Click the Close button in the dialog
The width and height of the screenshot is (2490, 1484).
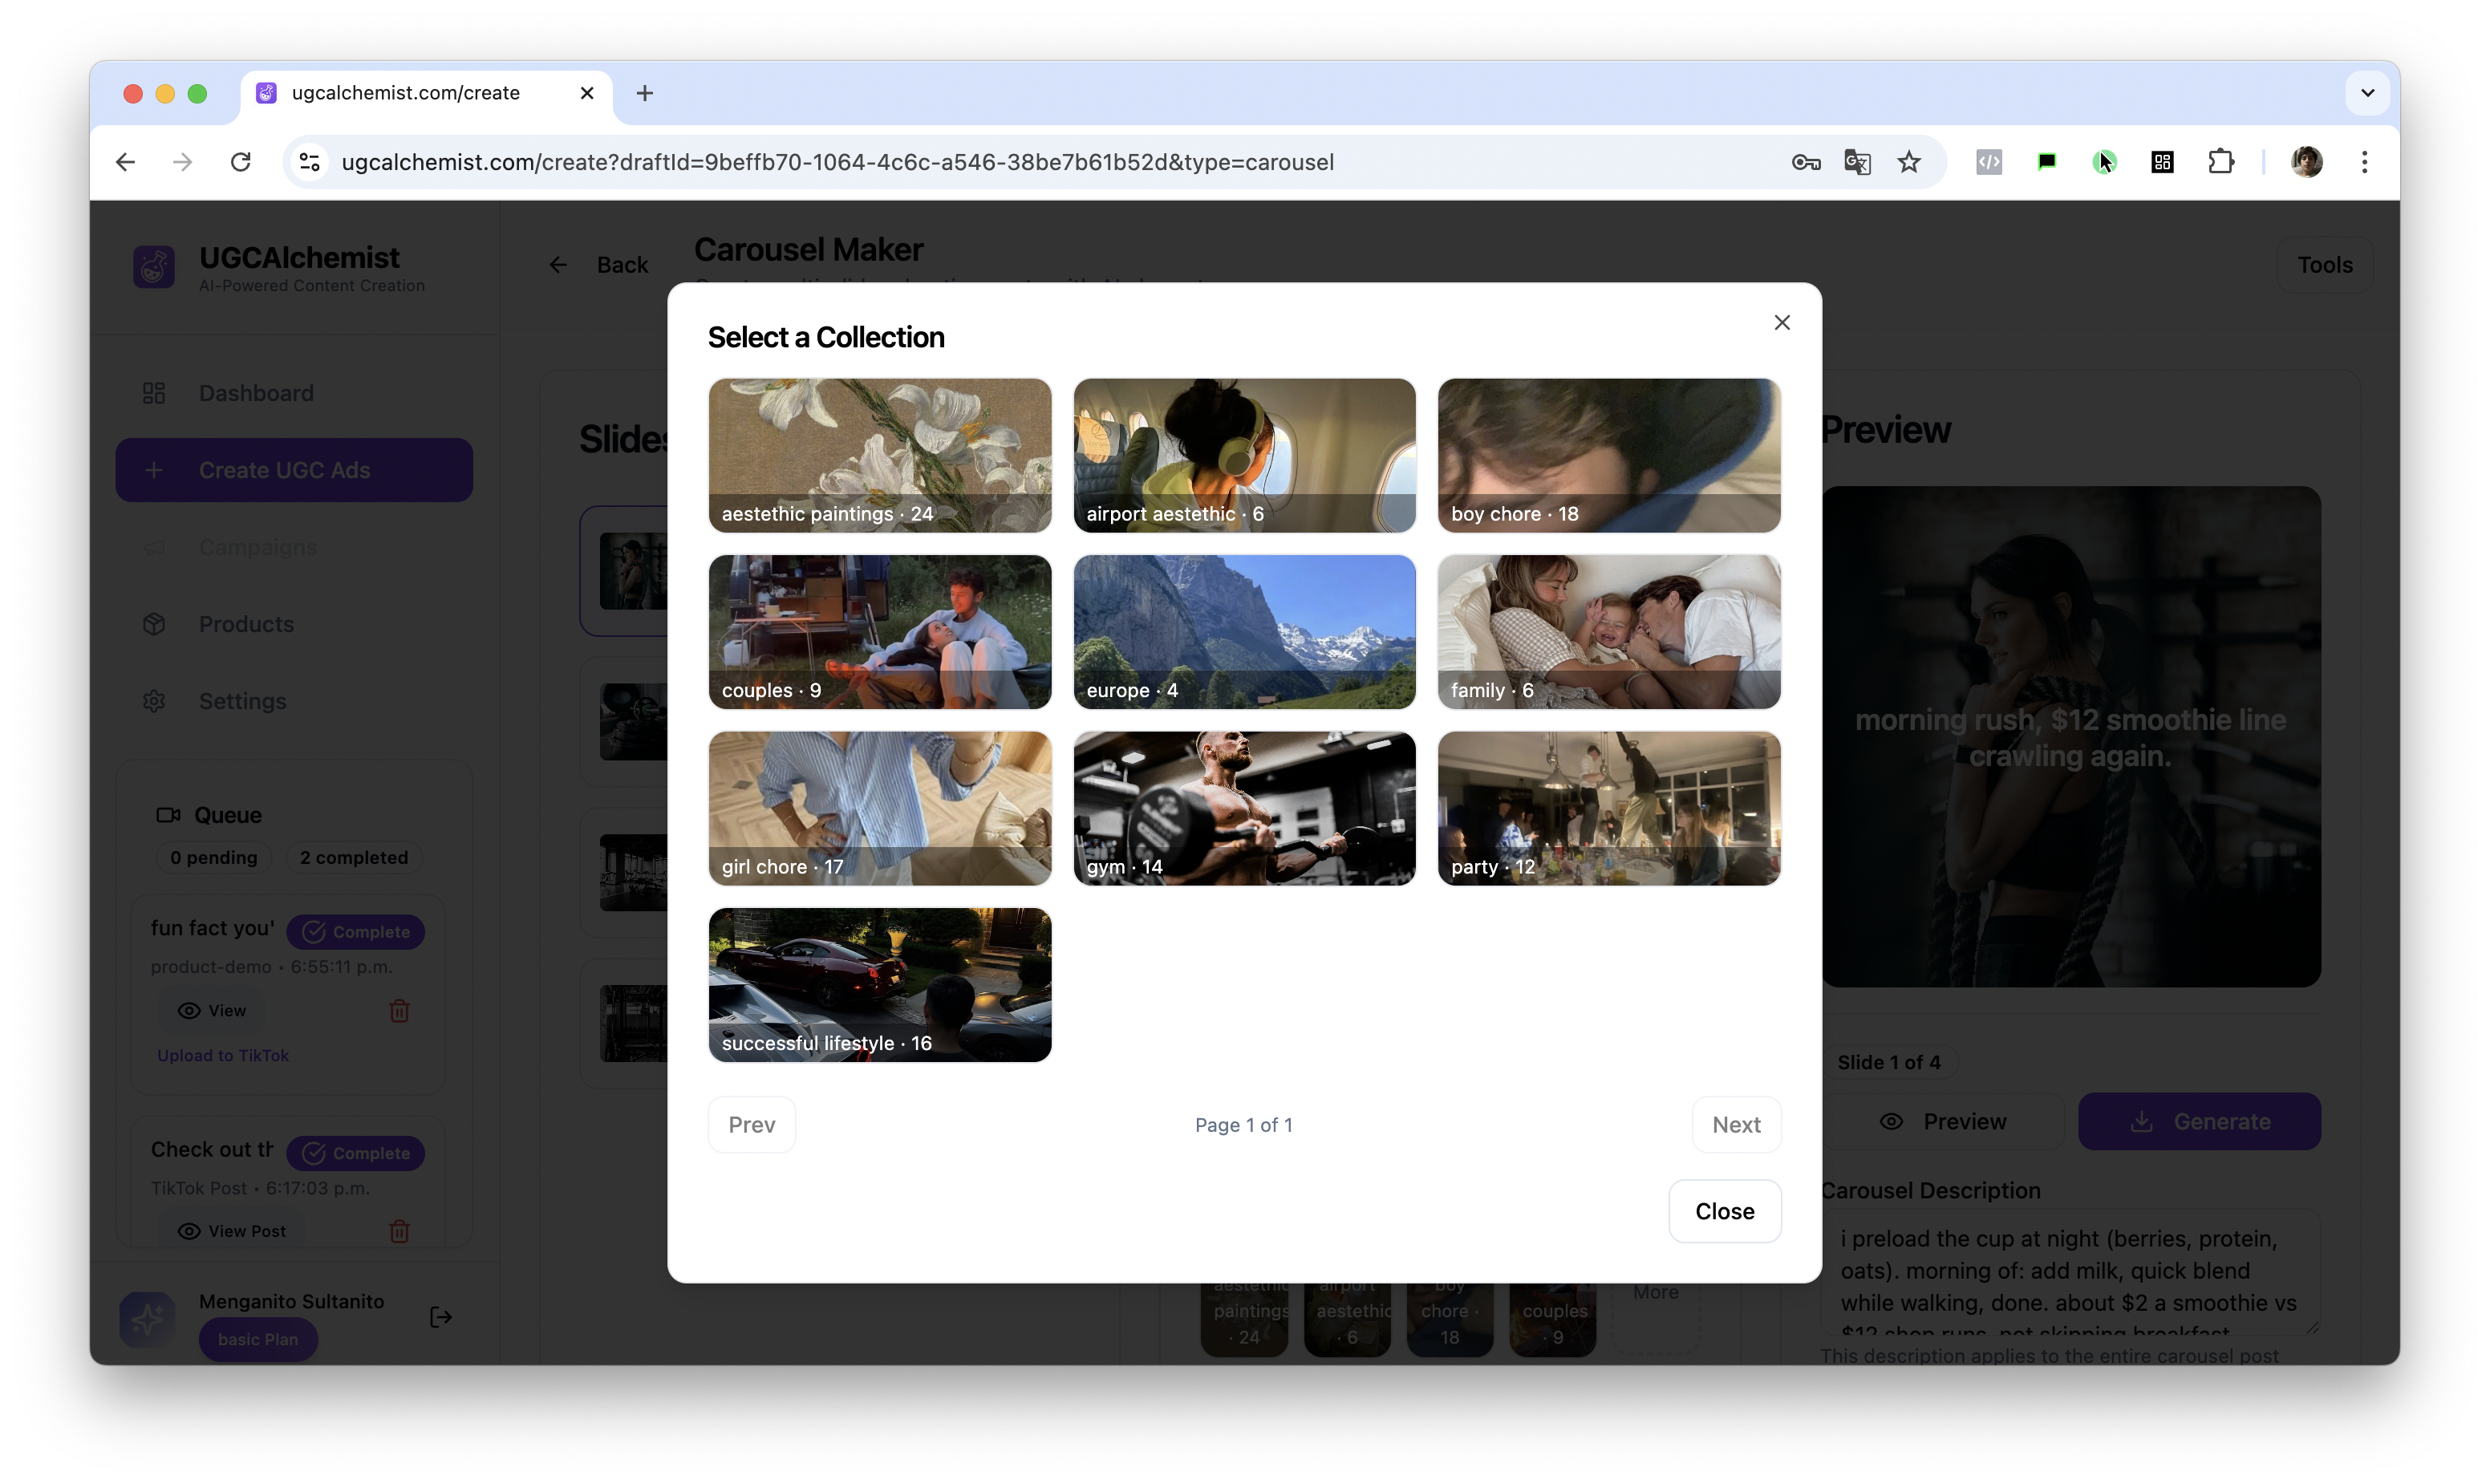[1724, 1211]
